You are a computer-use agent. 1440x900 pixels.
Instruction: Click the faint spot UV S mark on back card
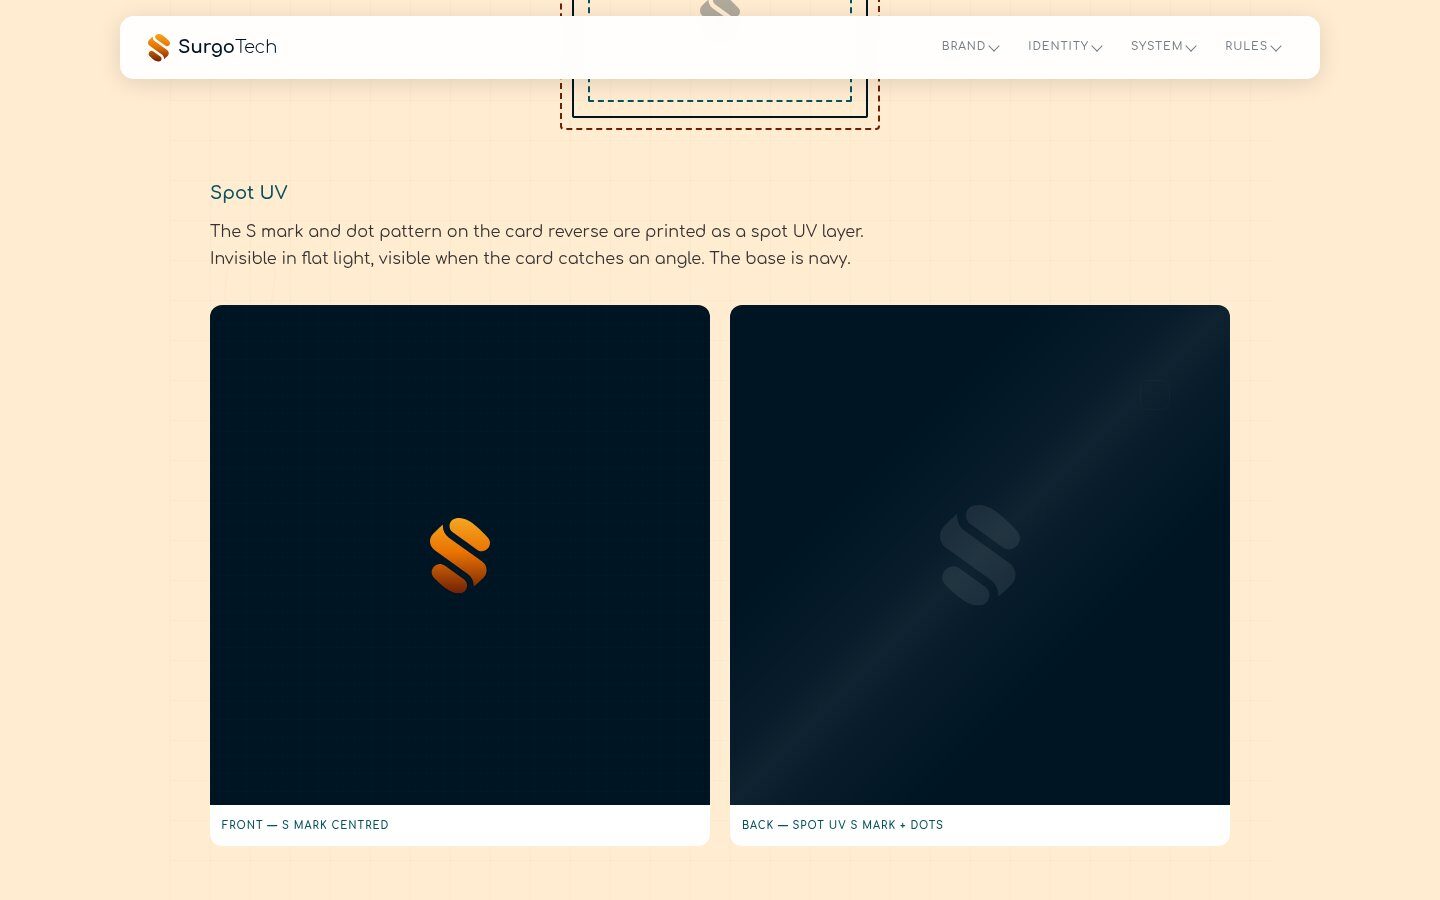980,555
